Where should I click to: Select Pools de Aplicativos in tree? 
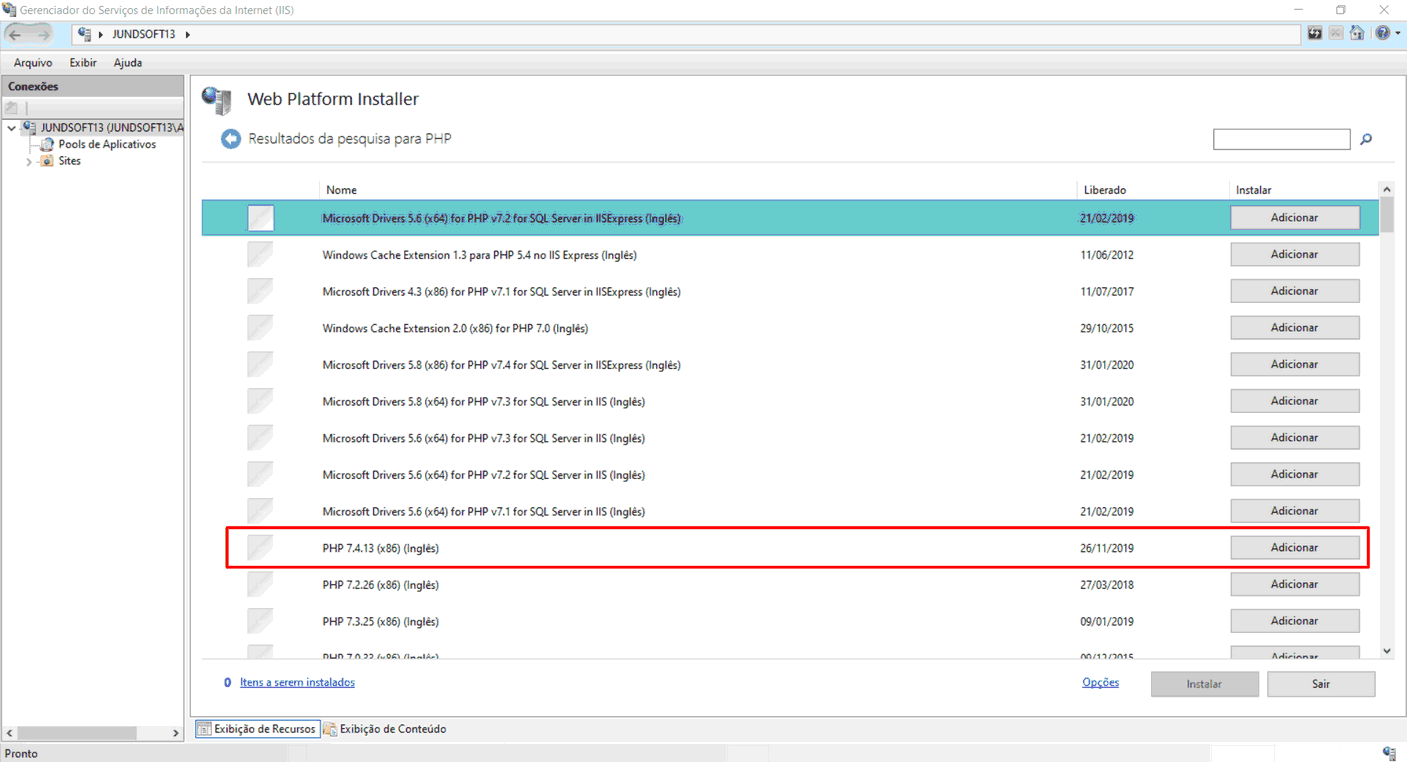click(x=107, y=145)
